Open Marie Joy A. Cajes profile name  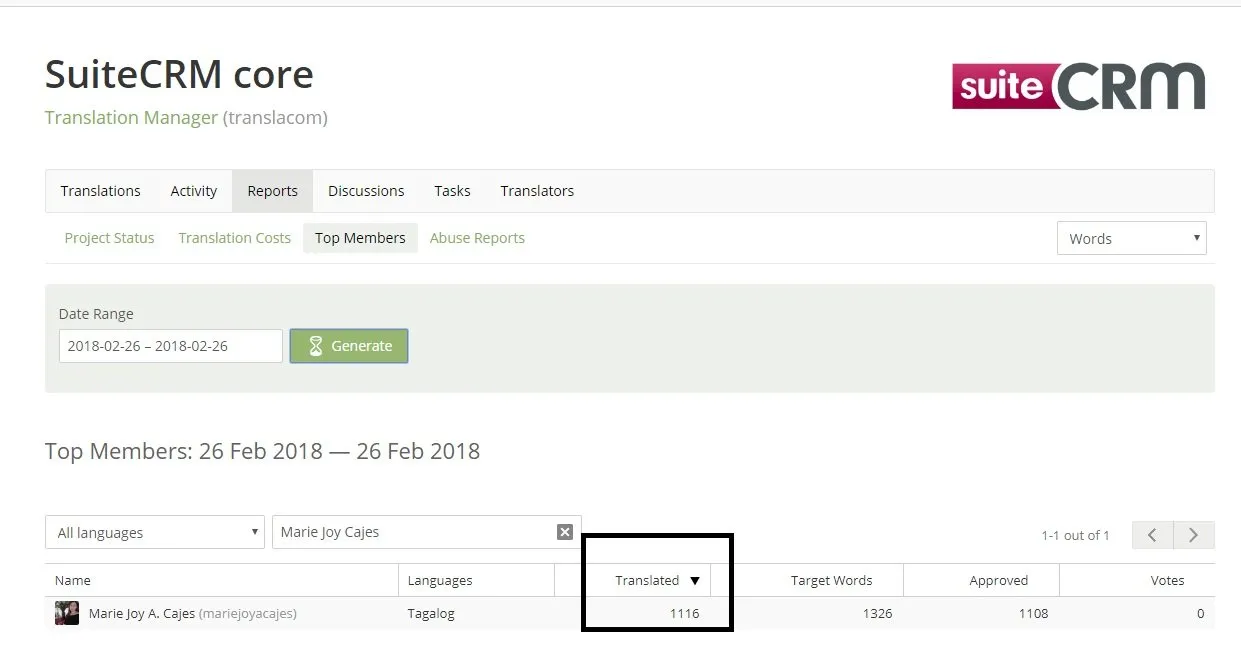click(x=142, y=613)
